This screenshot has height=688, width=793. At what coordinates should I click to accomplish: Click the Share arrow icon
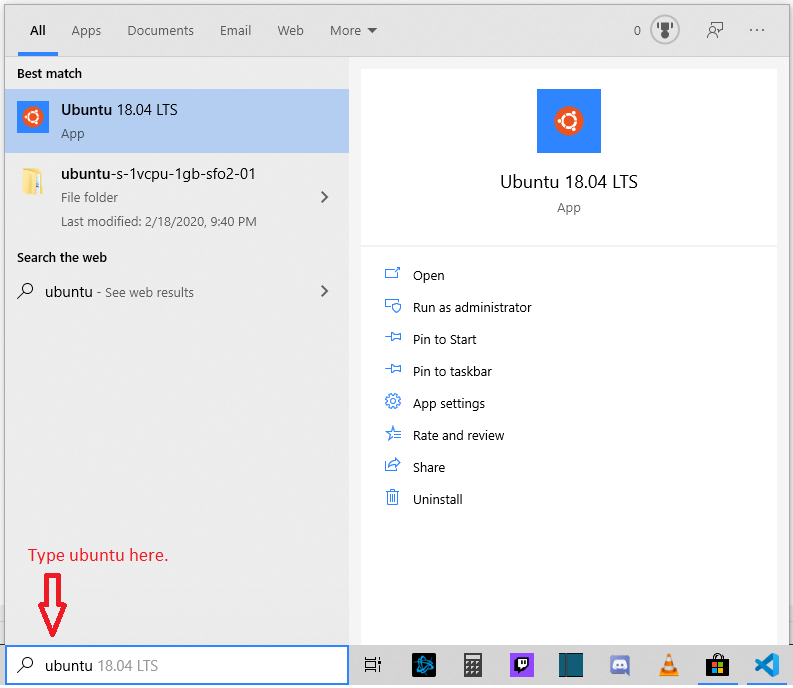[392, 465]
